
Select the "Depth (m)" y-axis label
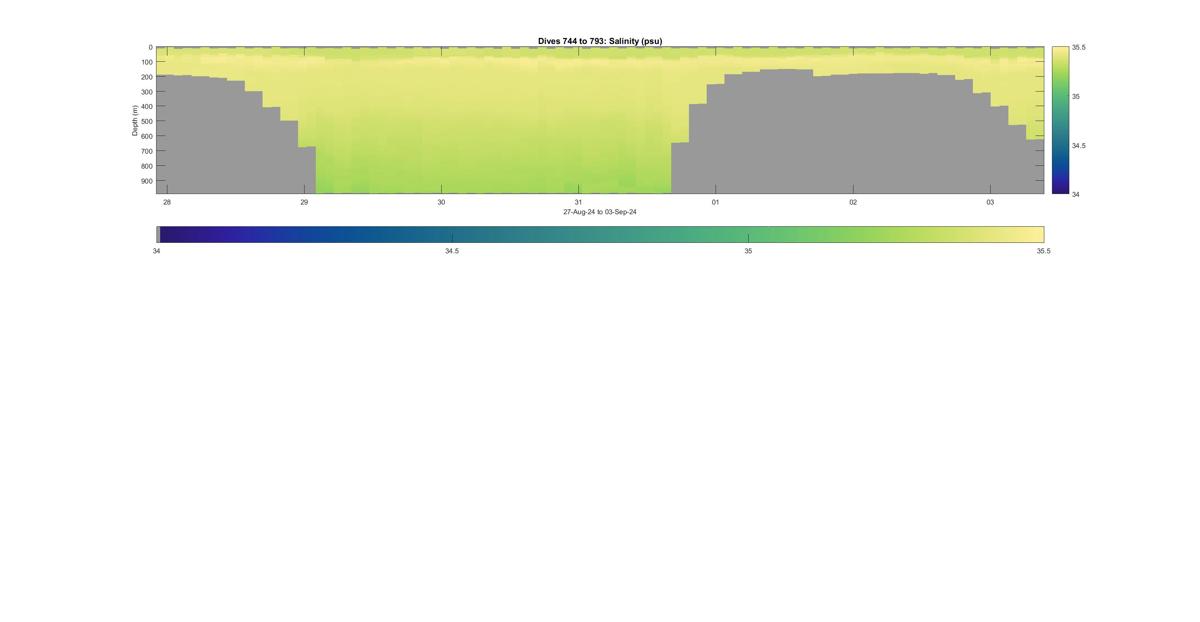coord(134,120)
